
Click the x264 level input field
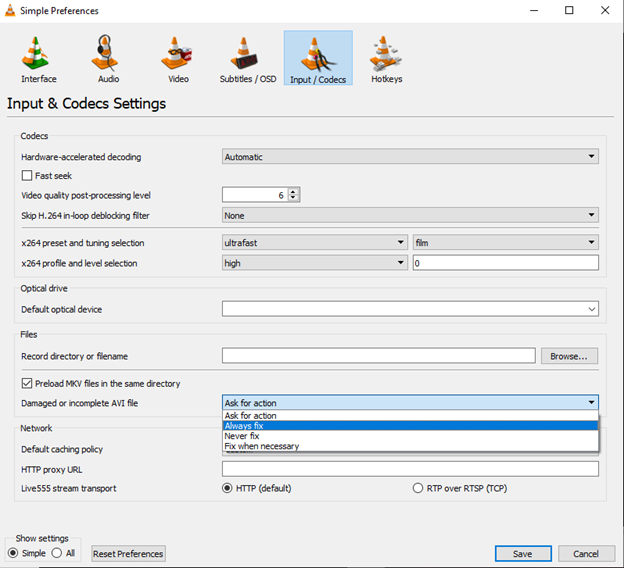[x=506, y=263]
